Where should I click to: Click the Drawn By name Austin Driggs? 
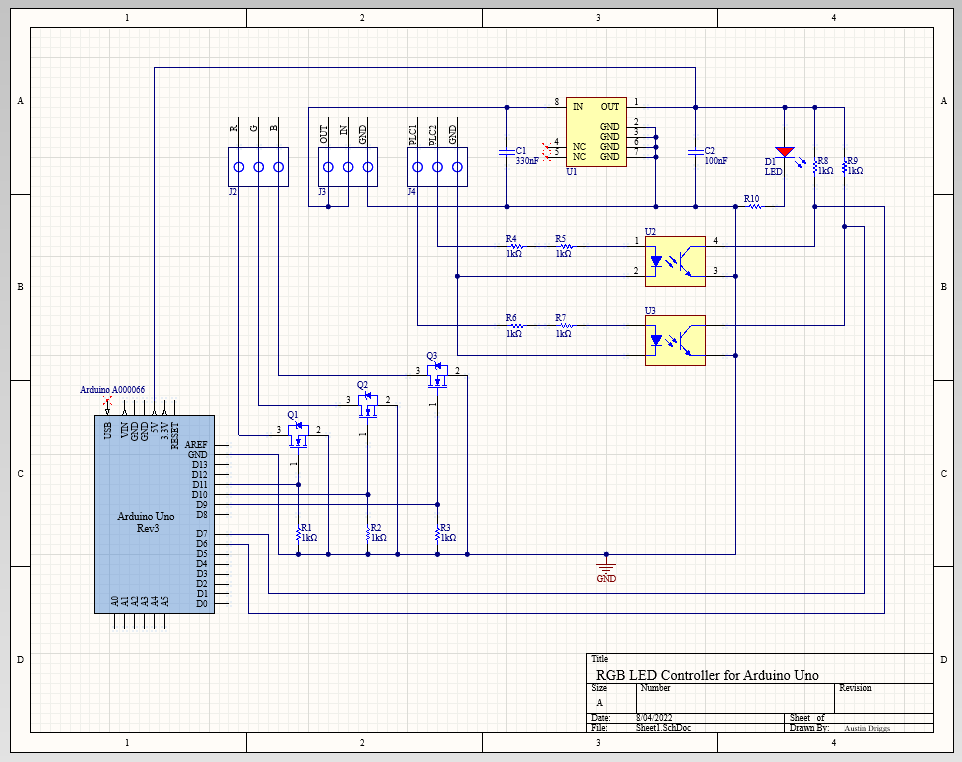869,728
